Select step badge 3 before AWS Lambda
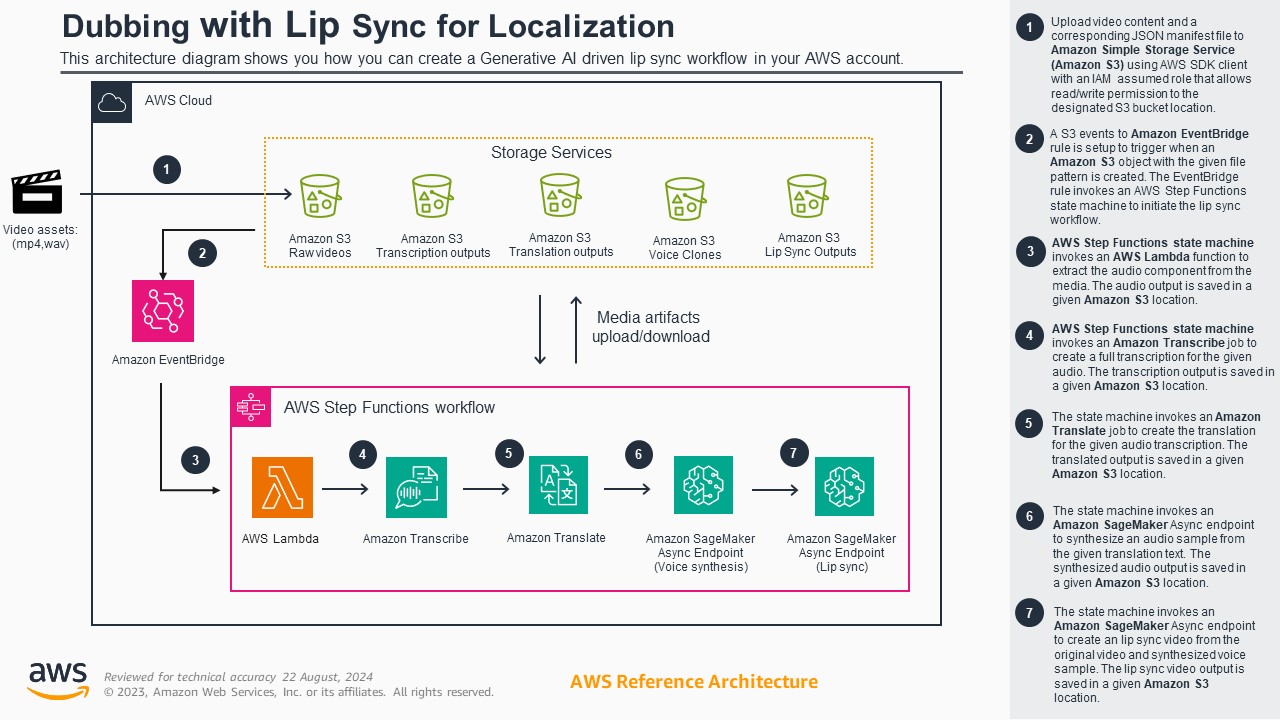Screen dimensions: 1280x720 [196, 460]
